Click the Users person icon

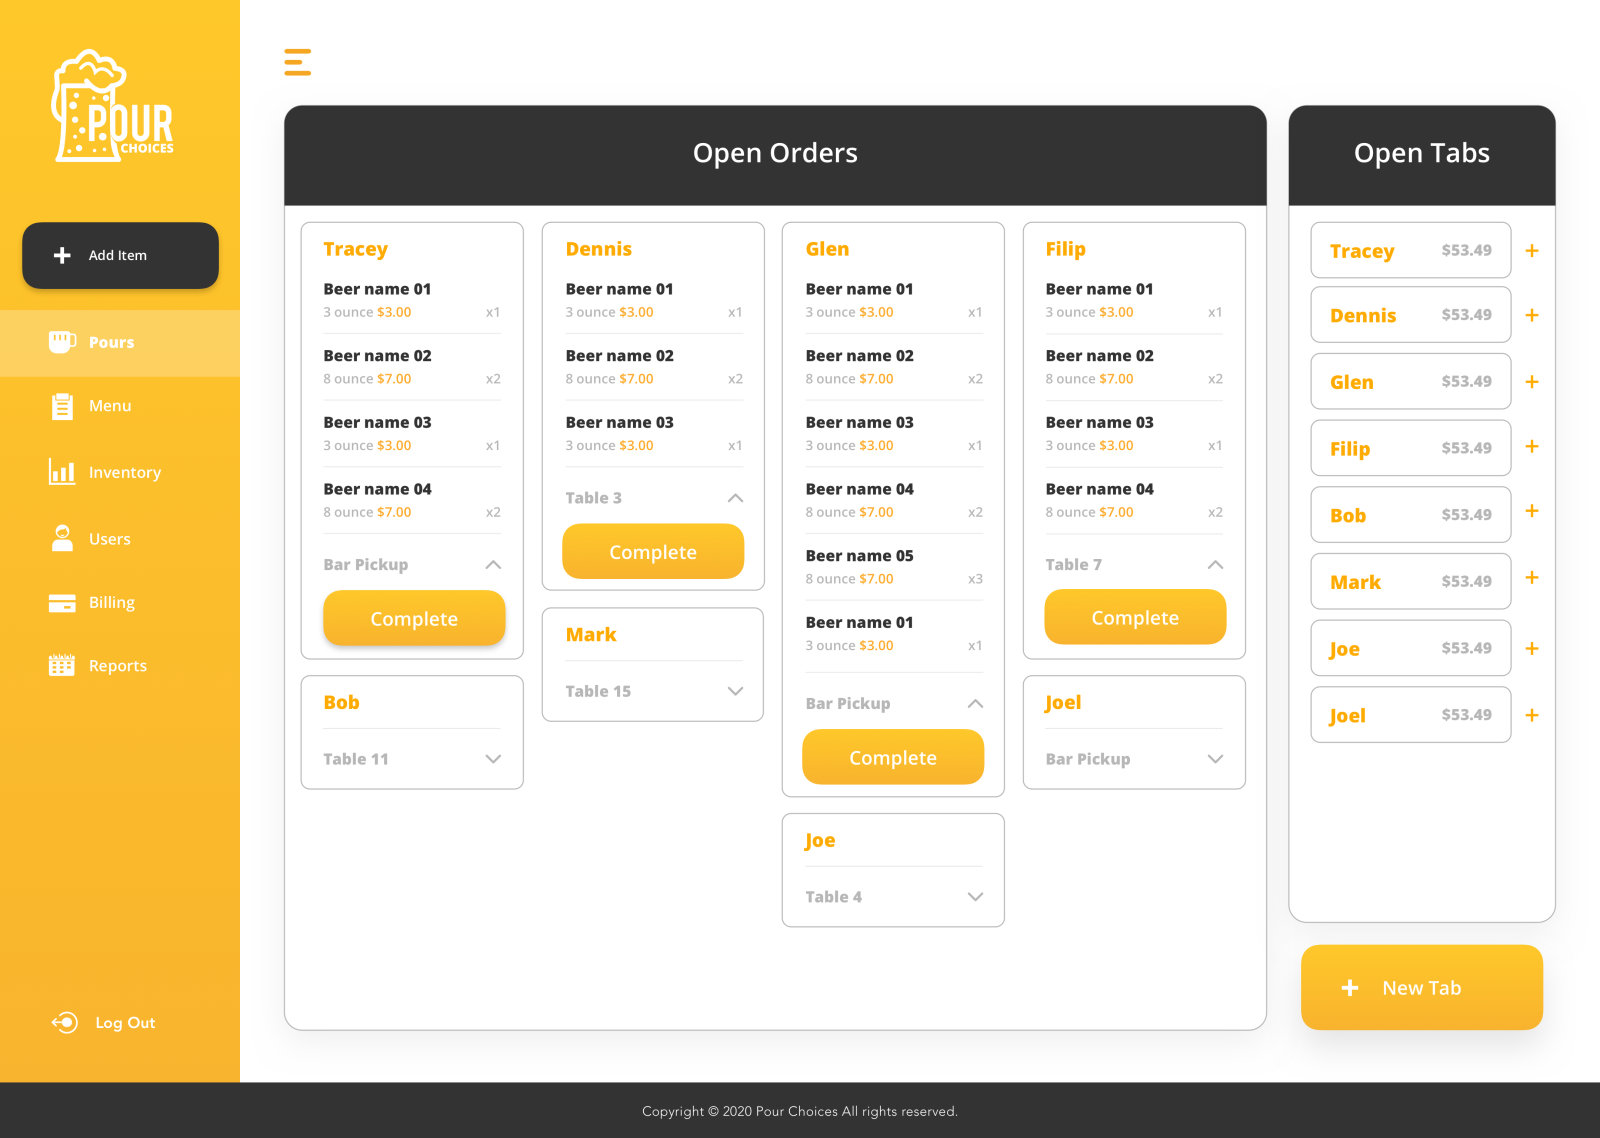point(62,538)
